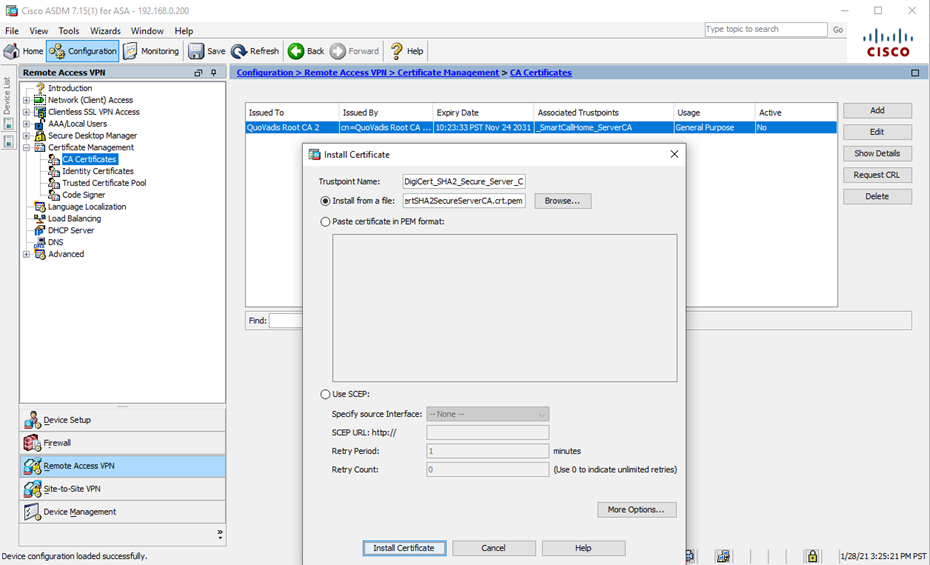Open the File menu
Viewport: 930px width, 565px height.
[12, 31]
